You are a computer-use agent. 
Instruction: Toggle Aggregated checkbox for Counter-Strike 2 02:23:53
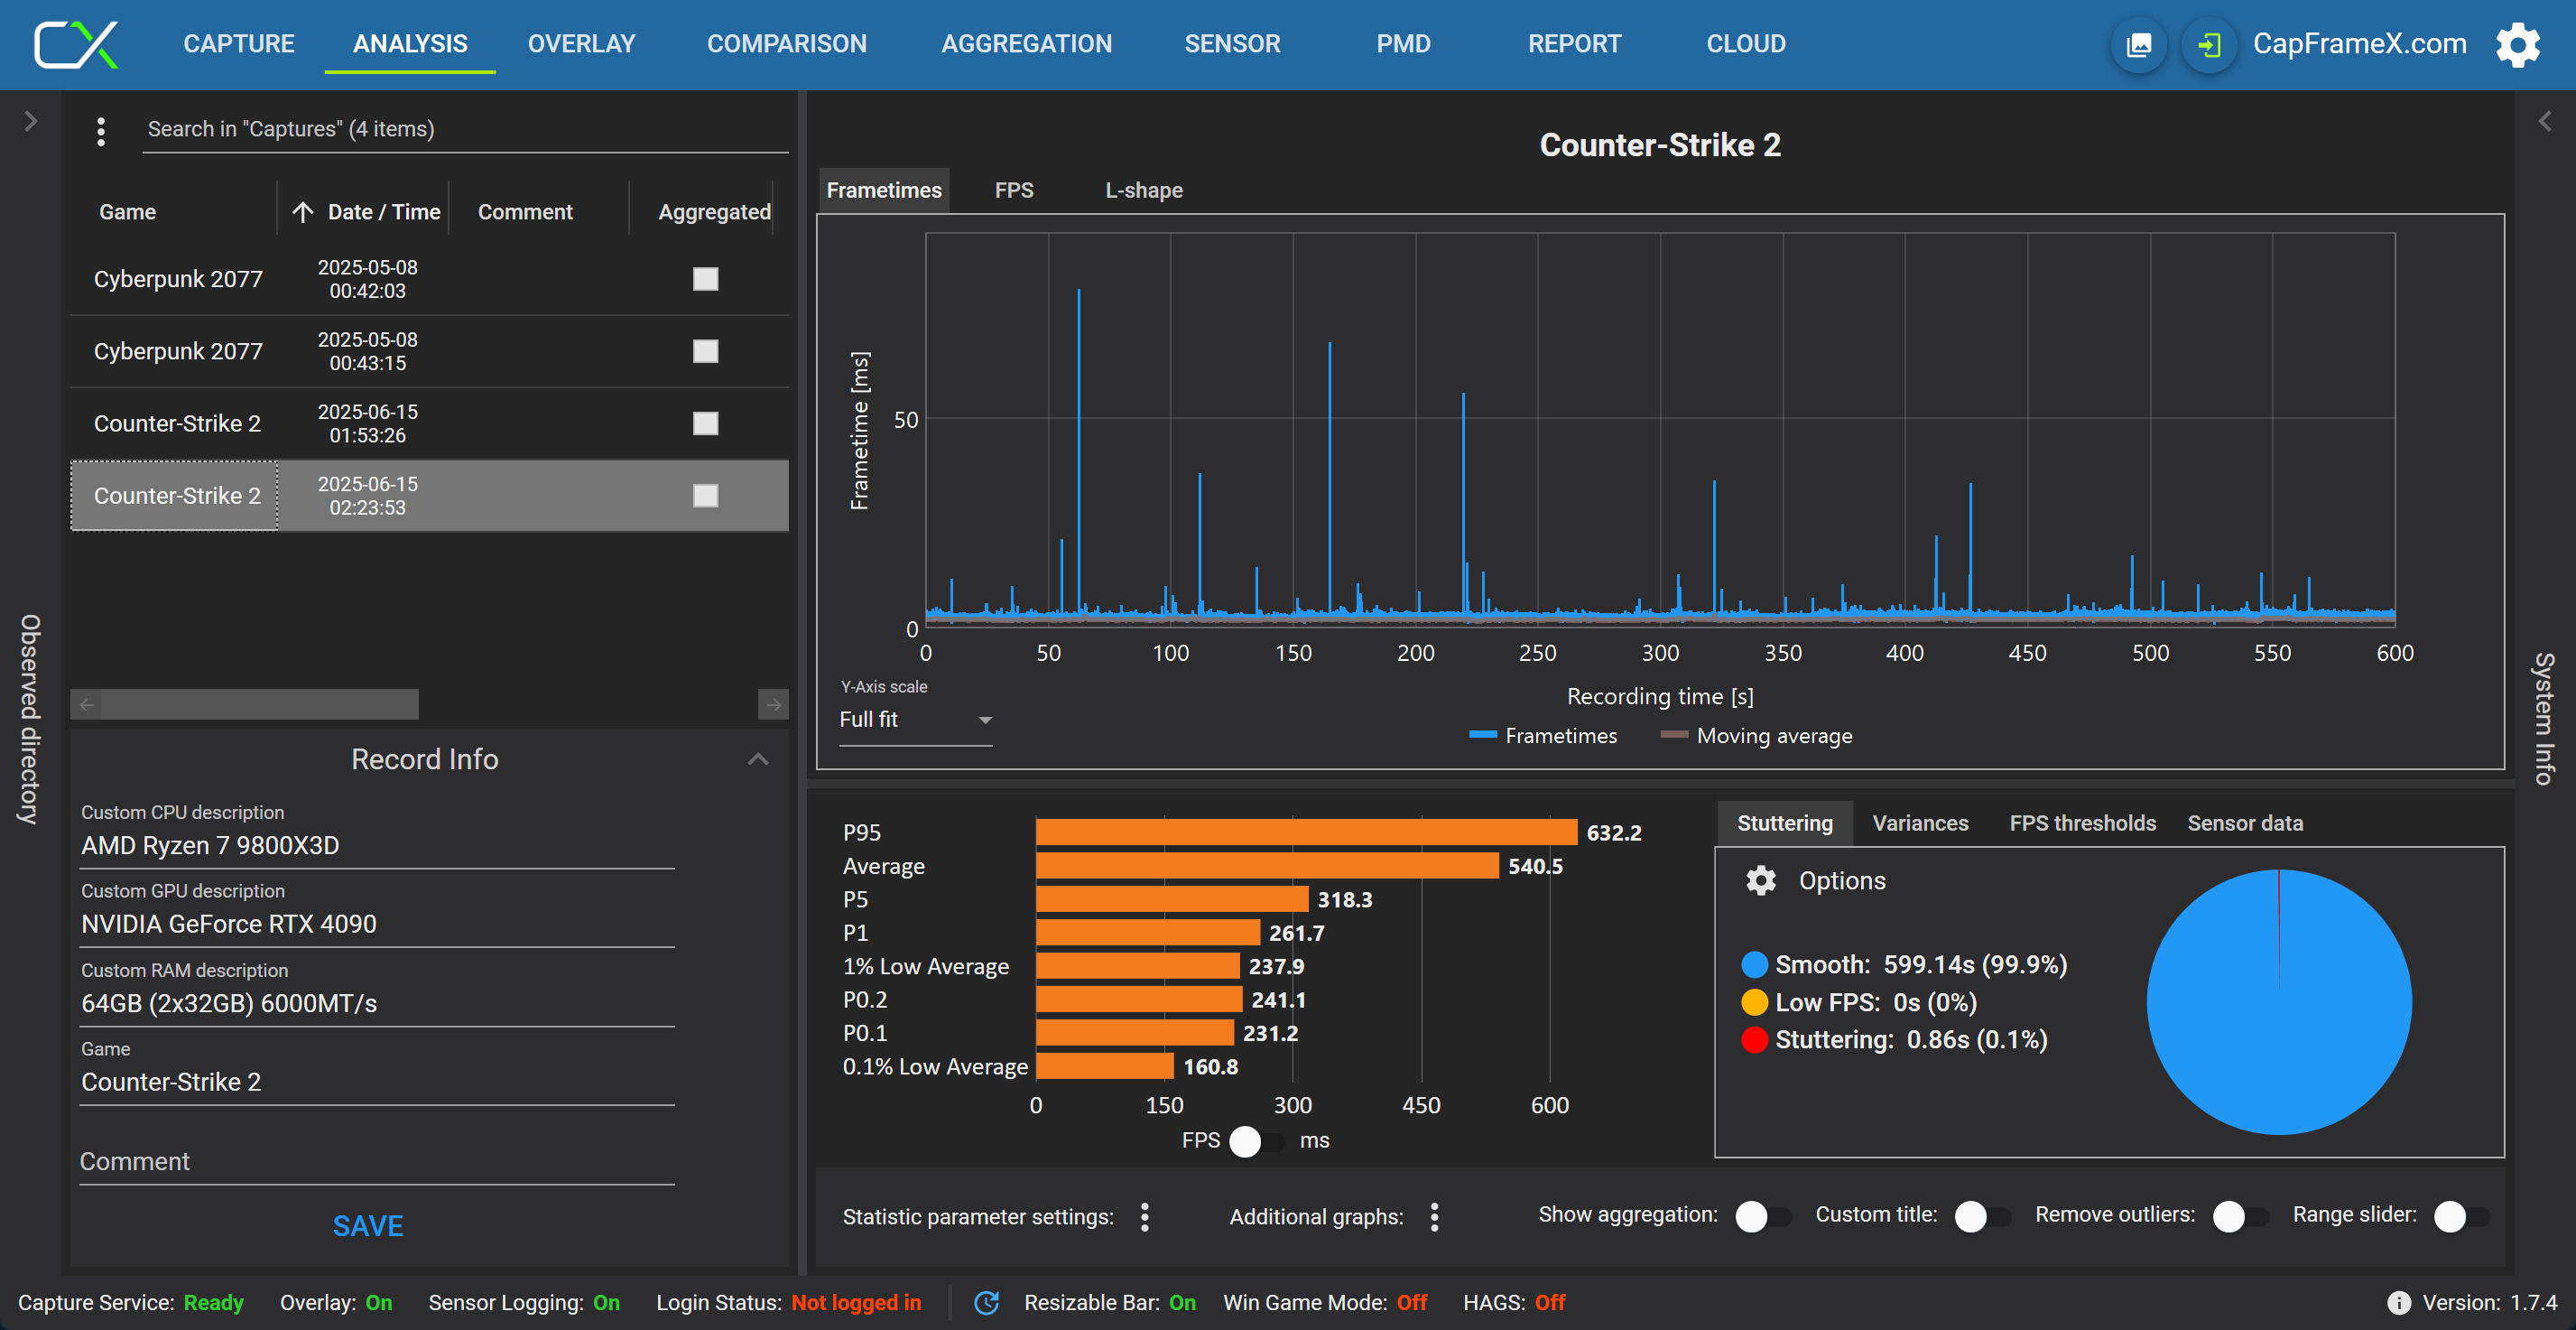705,495
